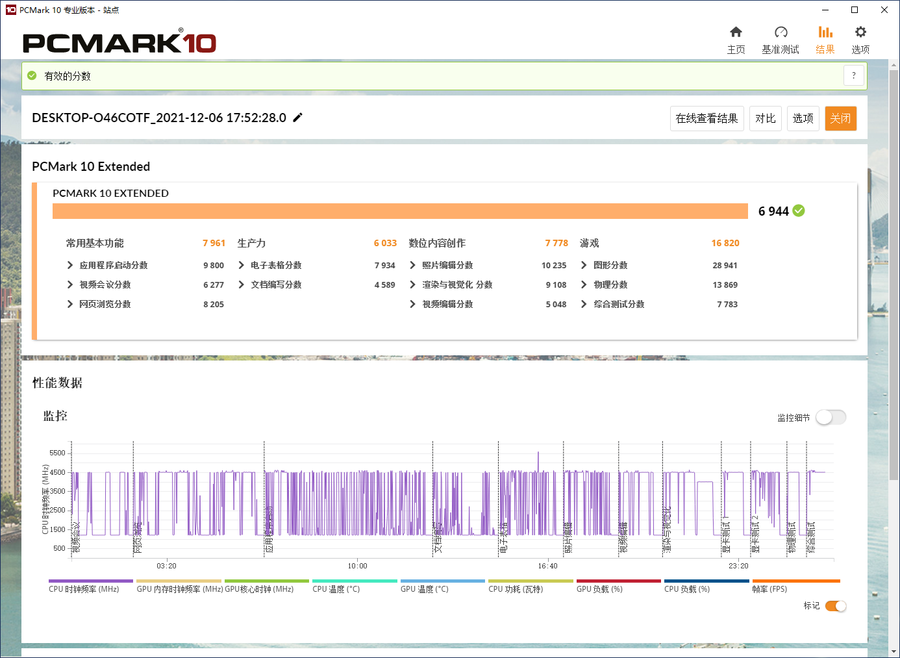Open the 选项 gear icon
This screenshot has width=900, height=658.
pos(860,33)
